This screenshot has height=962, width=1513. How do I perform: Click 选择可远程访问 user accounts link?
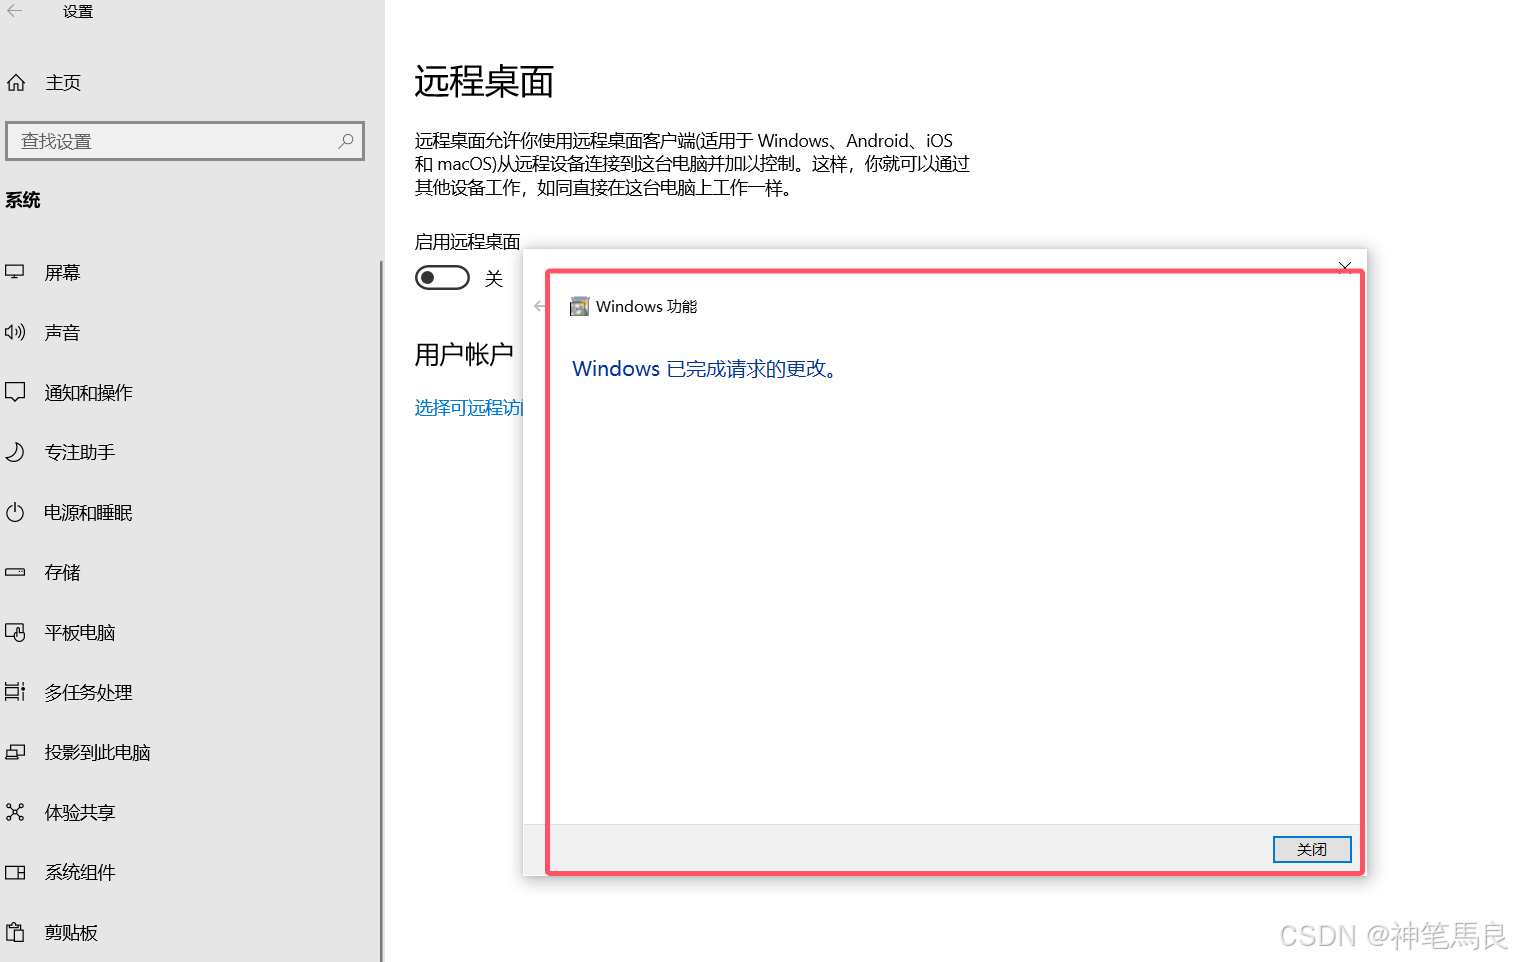(x=469, y=408)
